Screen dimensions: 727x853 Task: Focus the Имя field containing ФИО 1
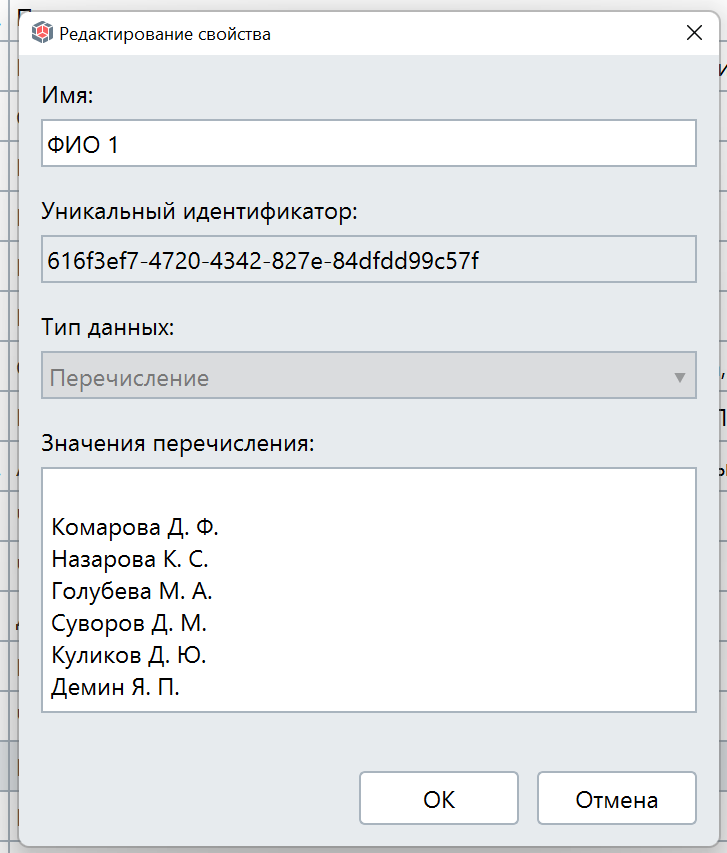click(369, 143)
